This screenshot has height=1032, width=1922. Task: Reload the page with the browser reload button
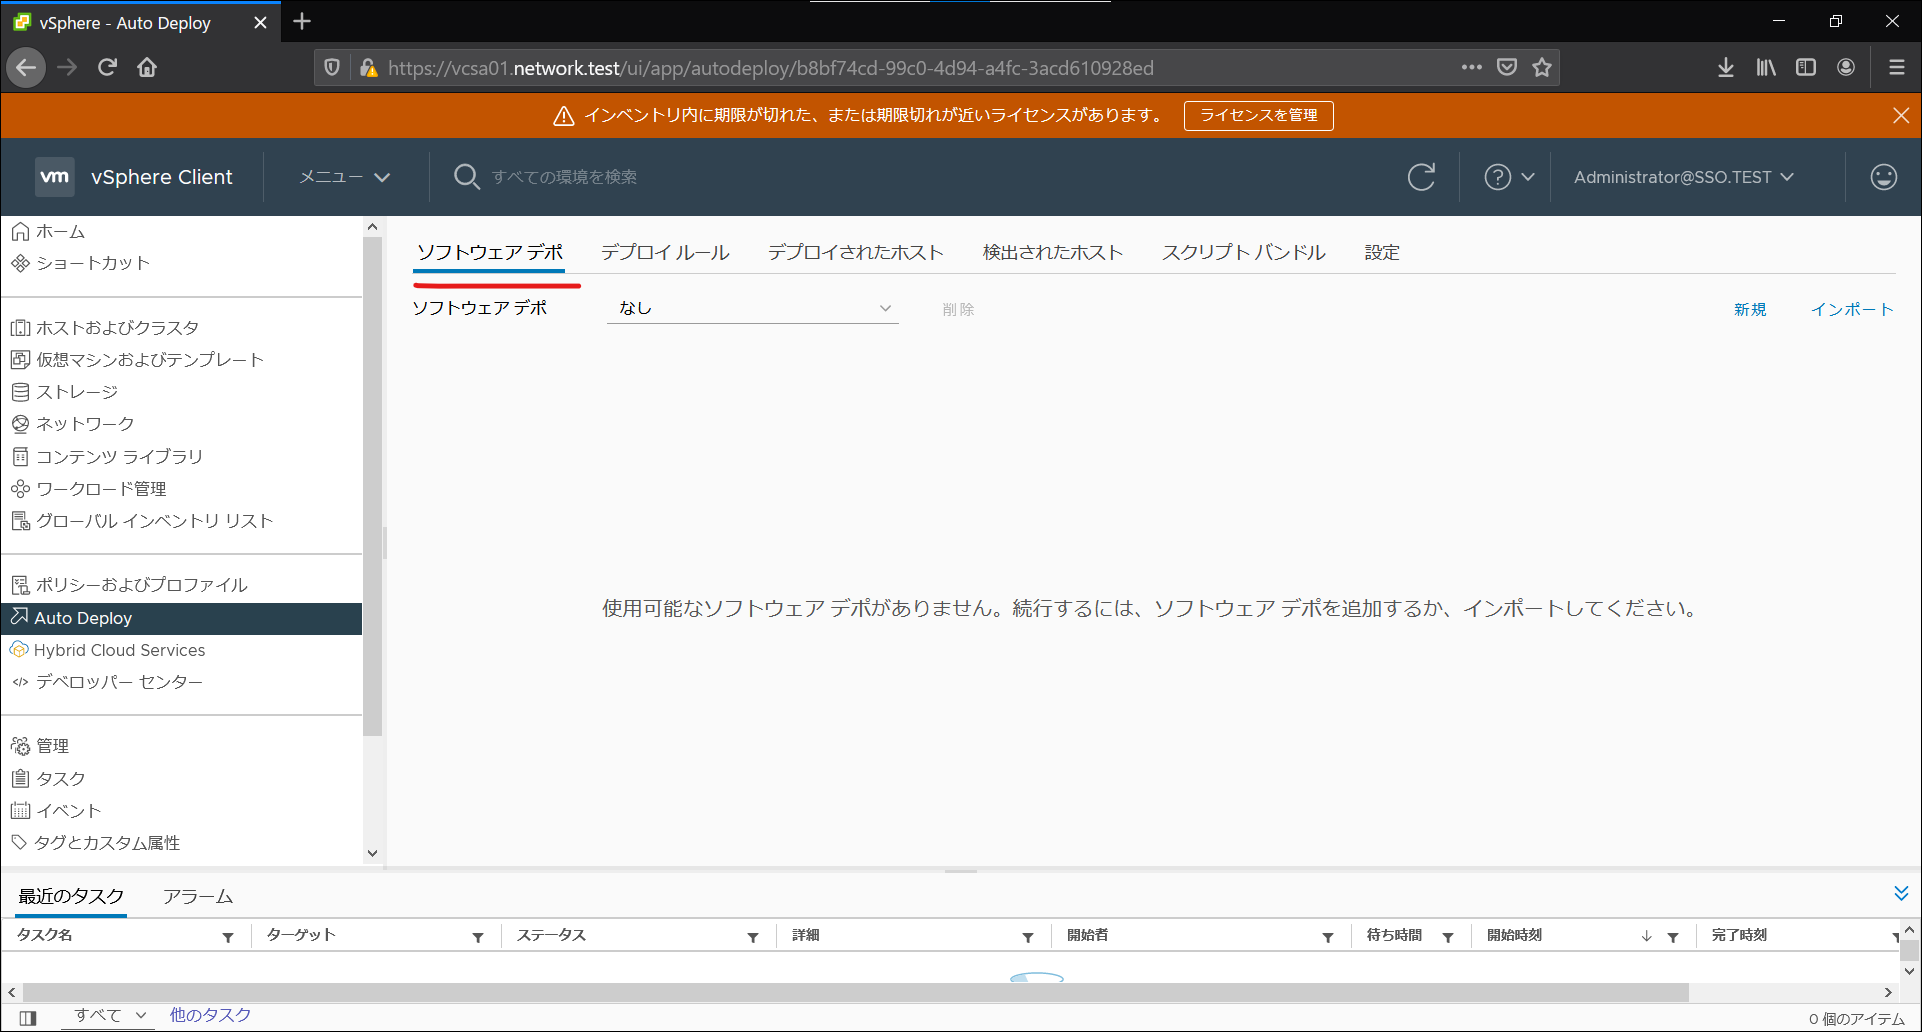point(107,67)
